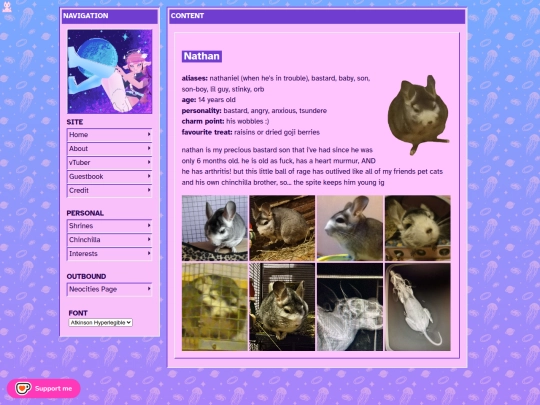Click the CONTENT panel header

317,16
